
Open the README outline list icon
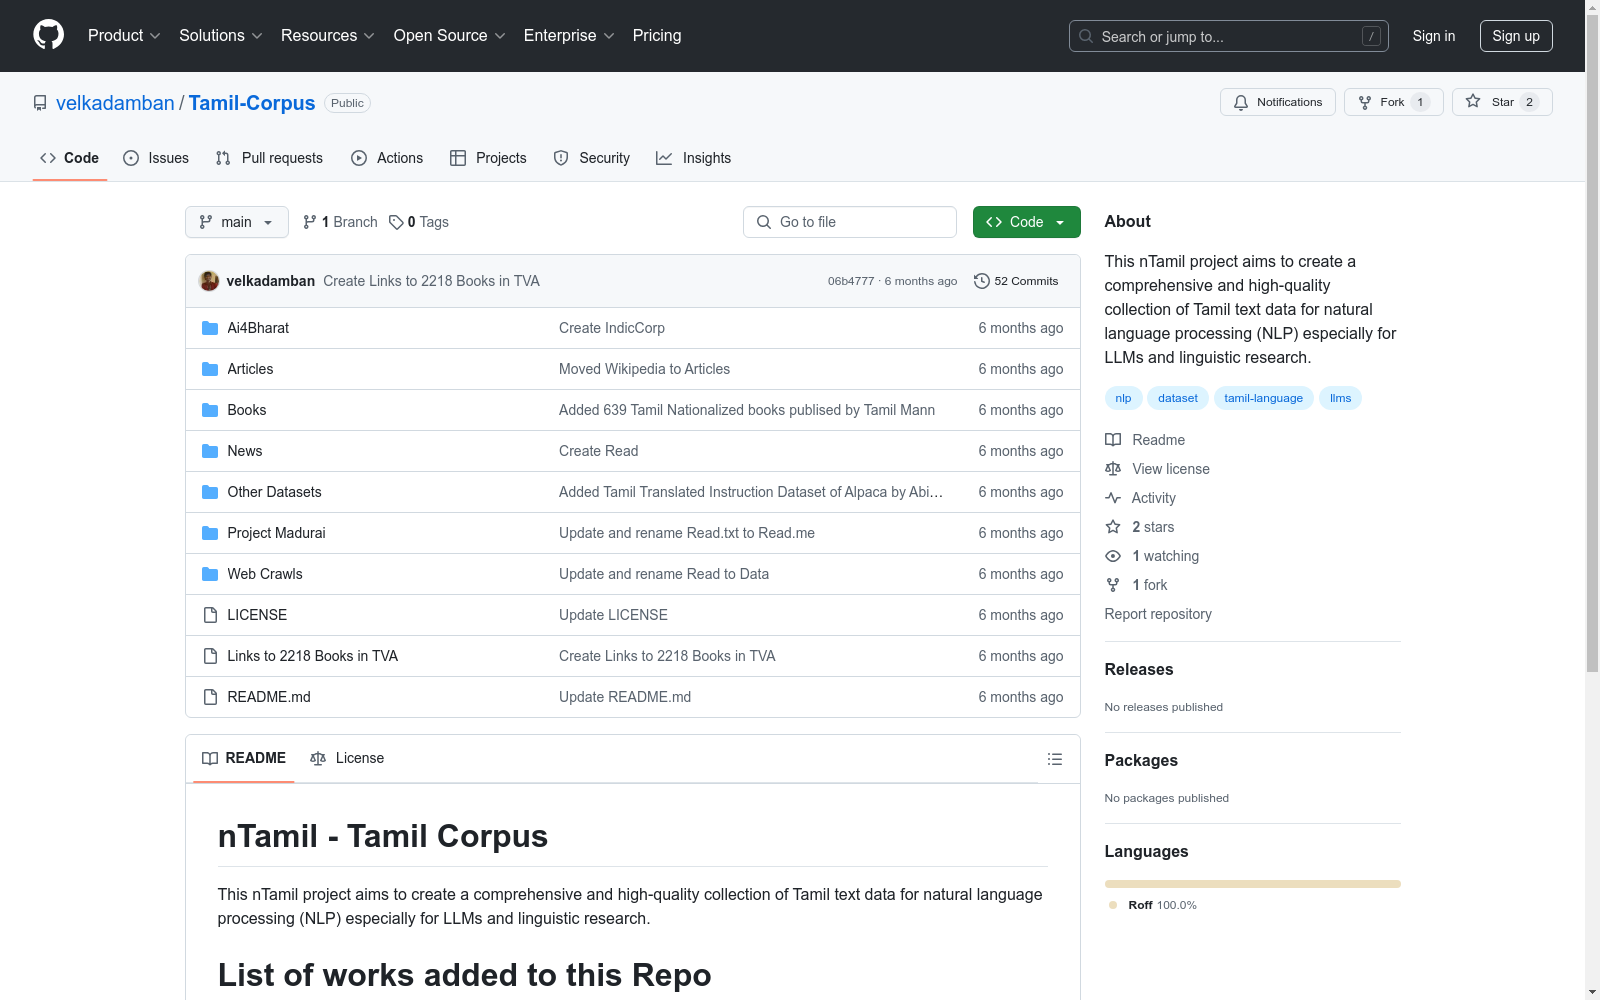(x=1054, y=759)
